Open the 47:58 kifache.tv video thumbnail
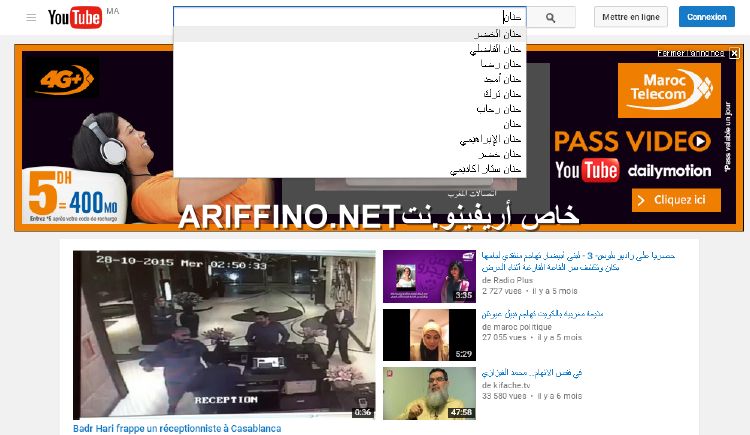750x435 pixels. pos(429,393)
